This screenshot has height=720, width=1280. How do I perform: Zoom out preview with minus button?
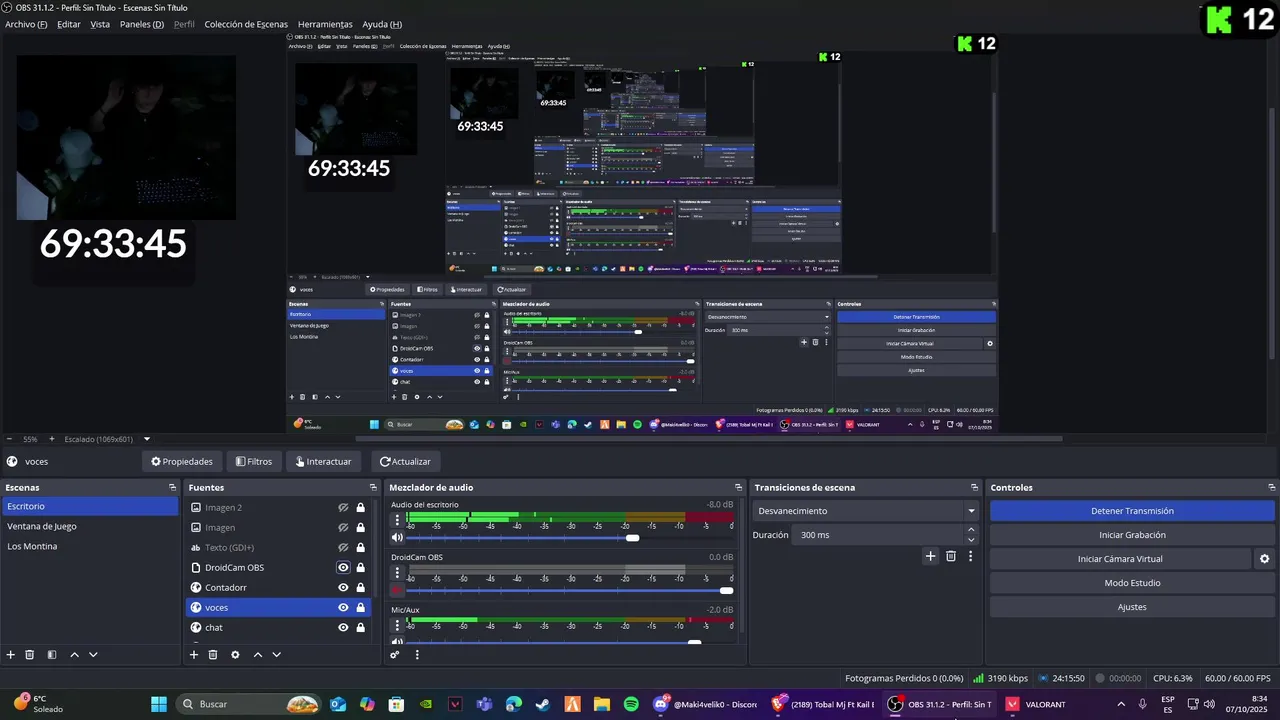(x=9, y=439)
